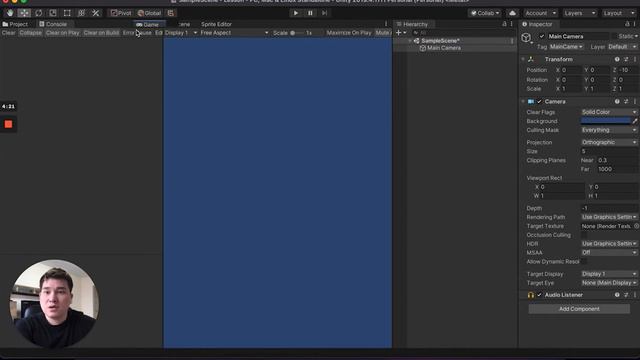Open Camera component help

coord(617,101)
